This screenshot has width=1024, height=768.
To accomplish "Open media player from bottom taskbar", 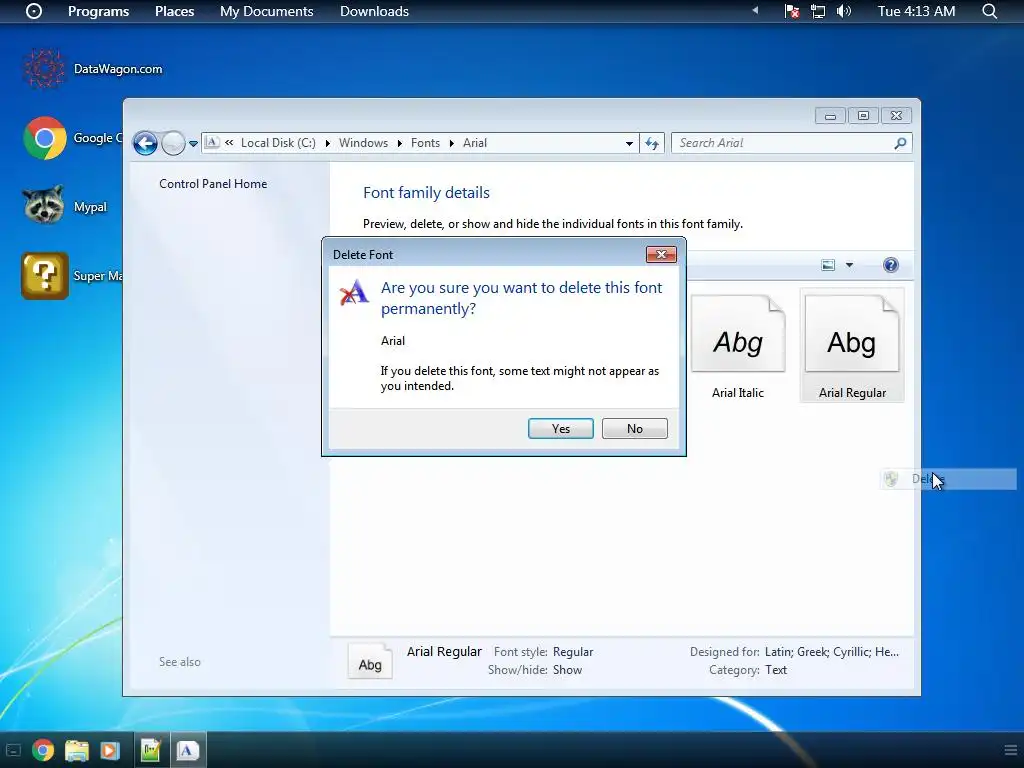I will pos(110,750).
